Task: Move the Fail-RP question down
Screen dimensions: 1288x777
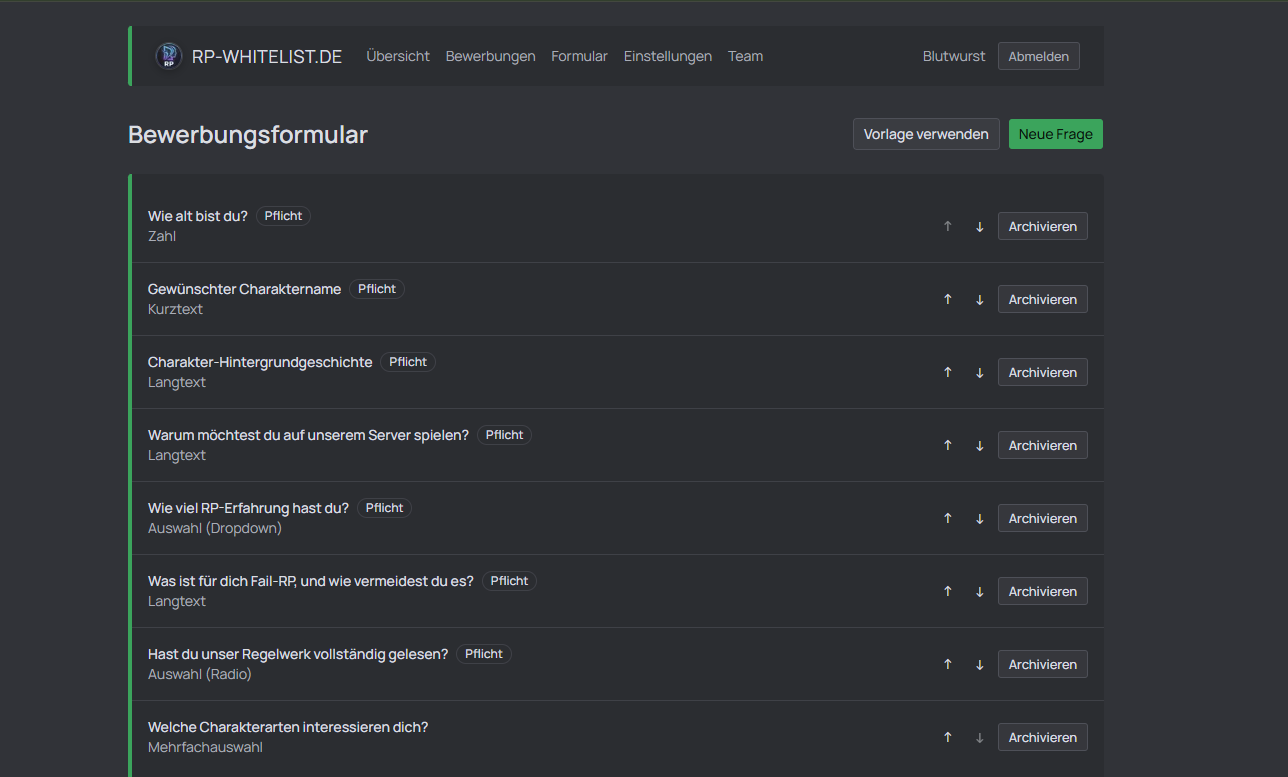Action: coord(980,591)
